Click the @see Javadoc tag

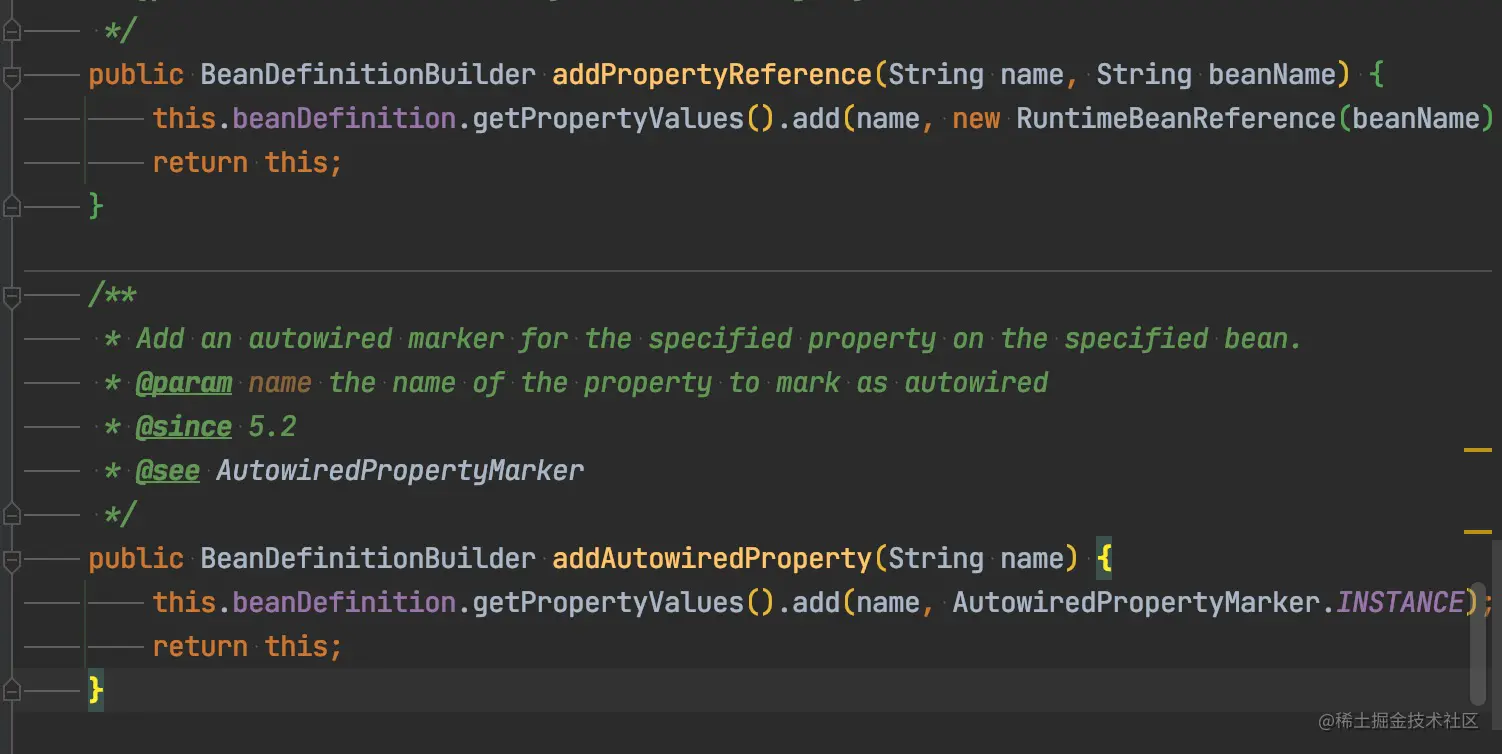point(168,471)
